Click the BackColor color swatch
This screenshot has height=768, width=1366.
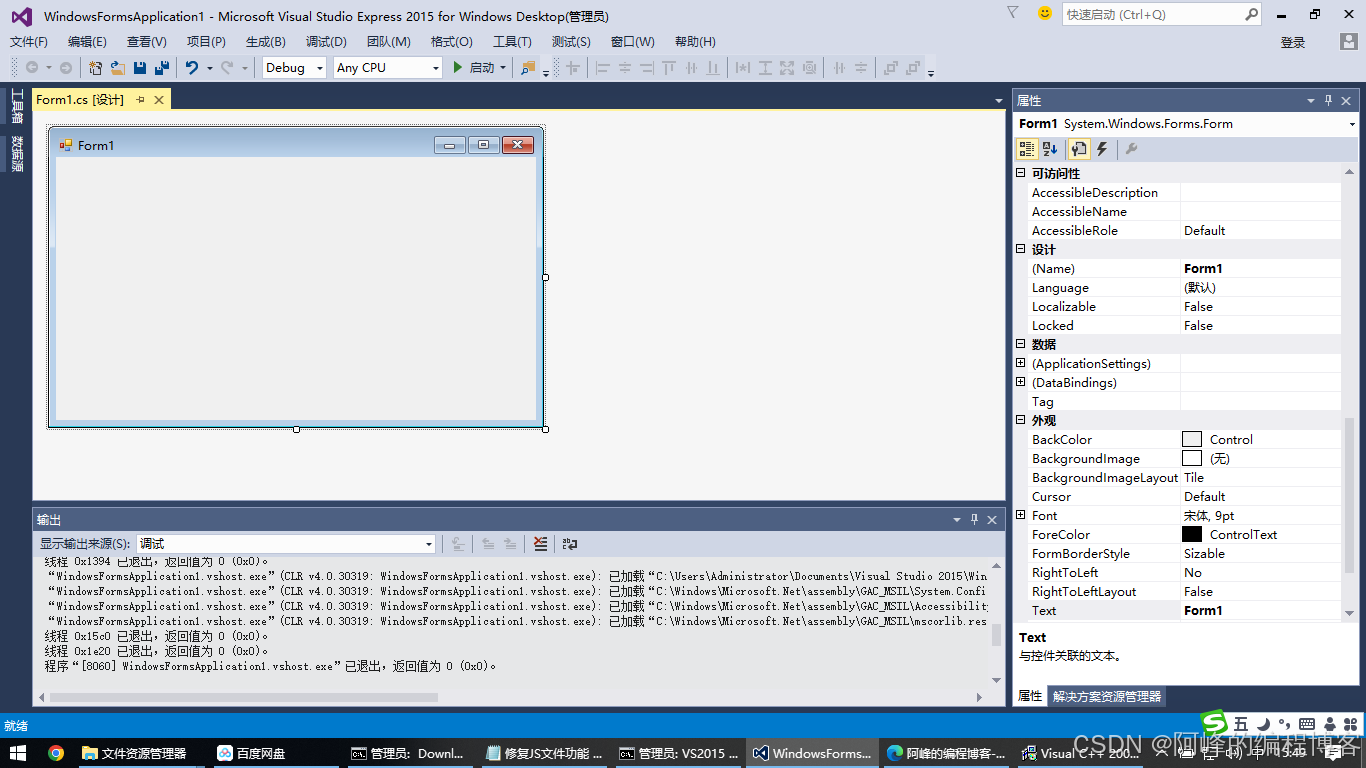click(1192, 439)
